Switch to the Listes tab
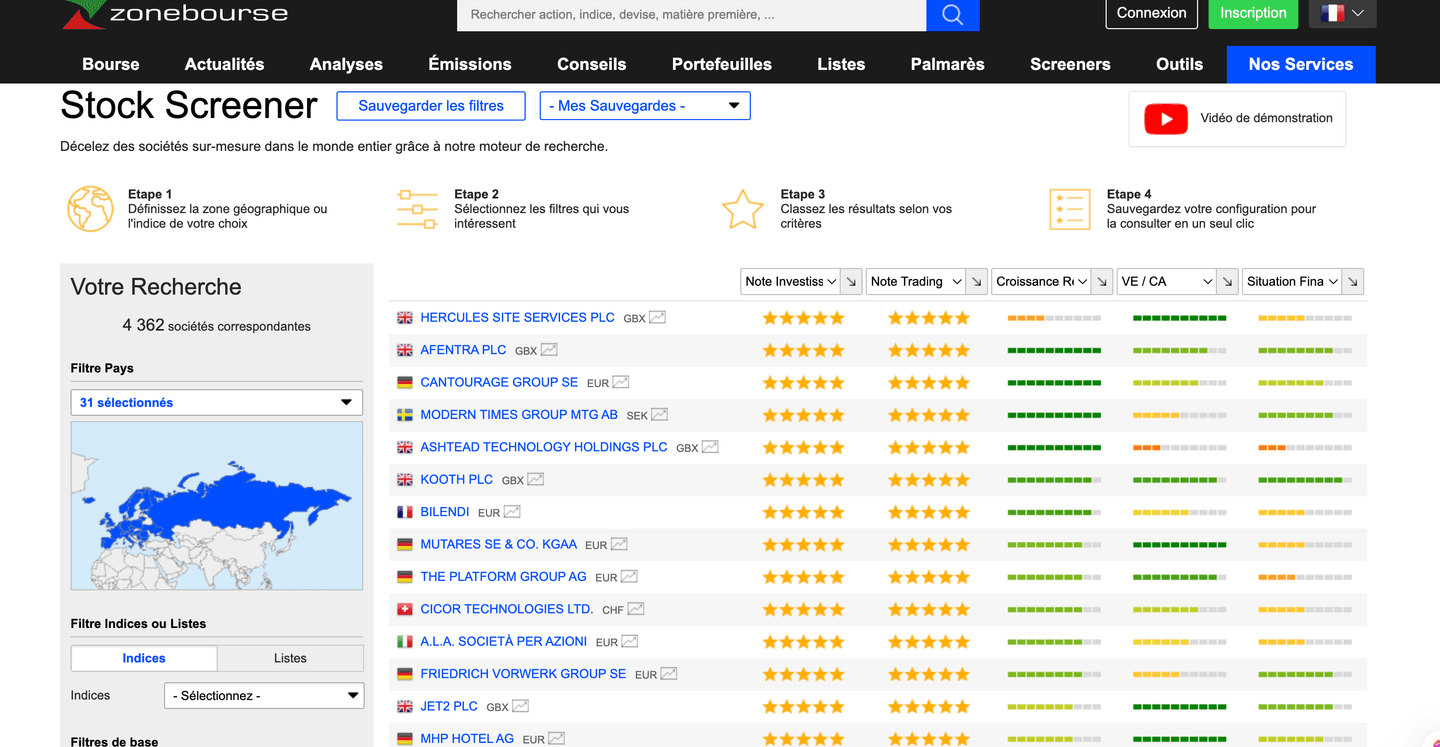Image resolution: width=1440 pixels, height=747 pixels. coord(289,658)
